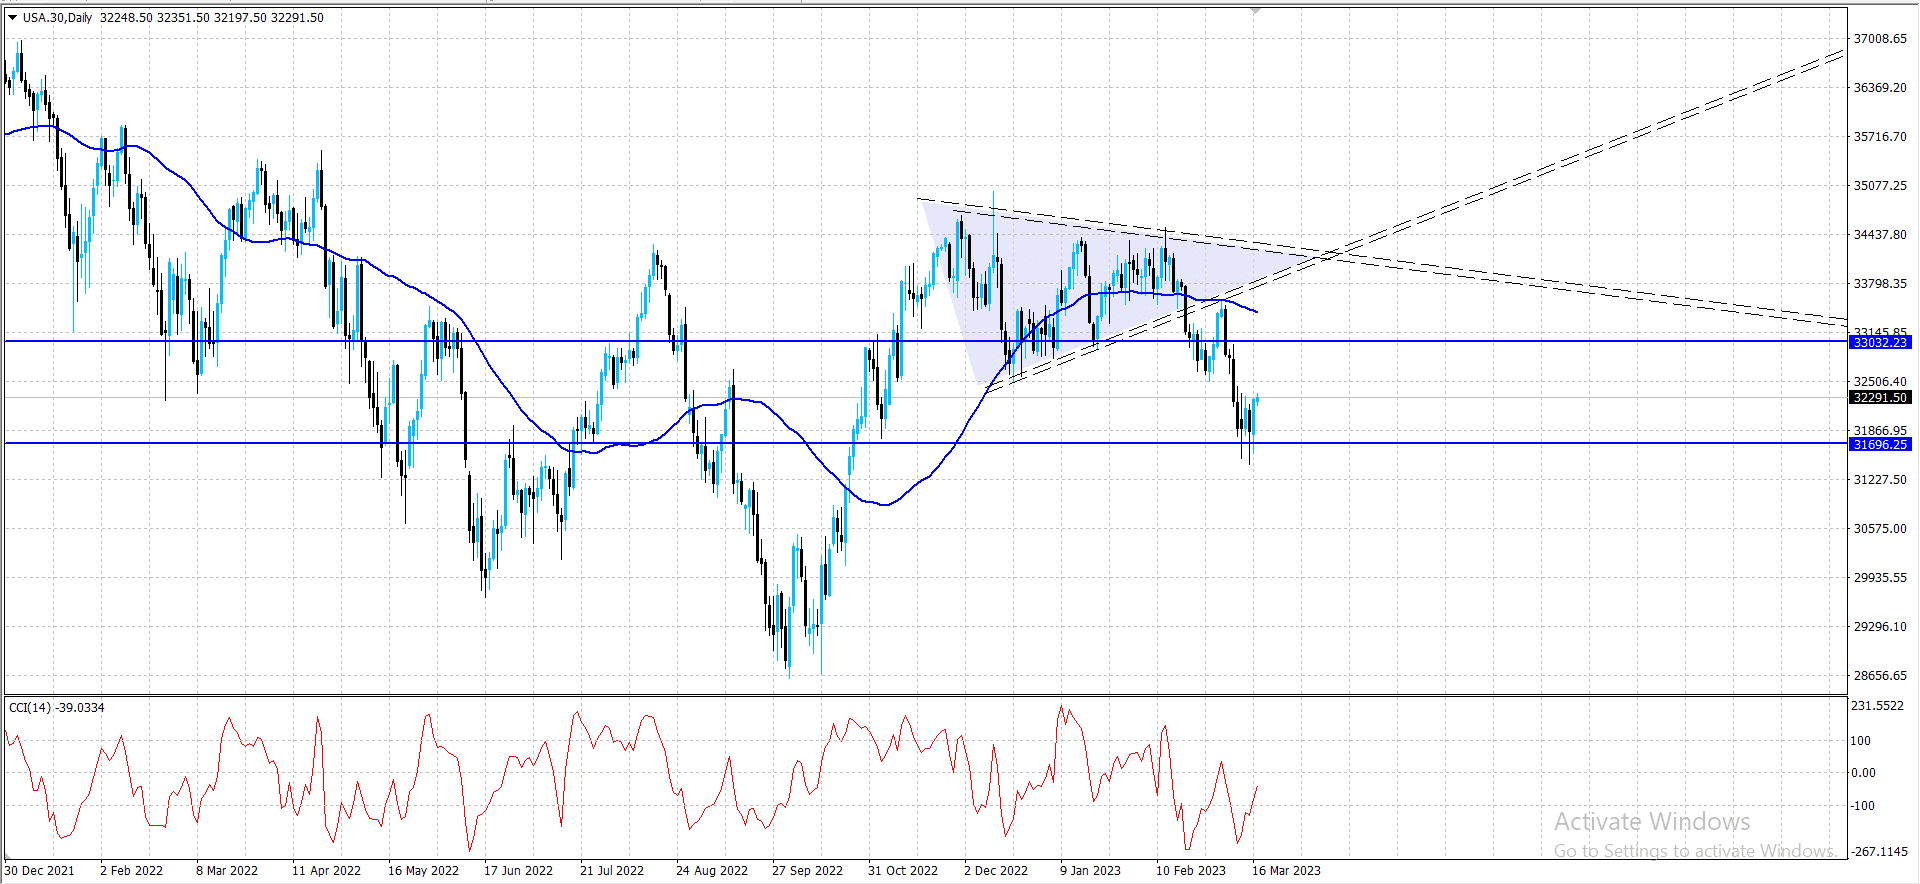Viewport: 1920px width, 884px height.
Task: Click the 36369.20 price axis value
Action: [x=1880, y=88]
